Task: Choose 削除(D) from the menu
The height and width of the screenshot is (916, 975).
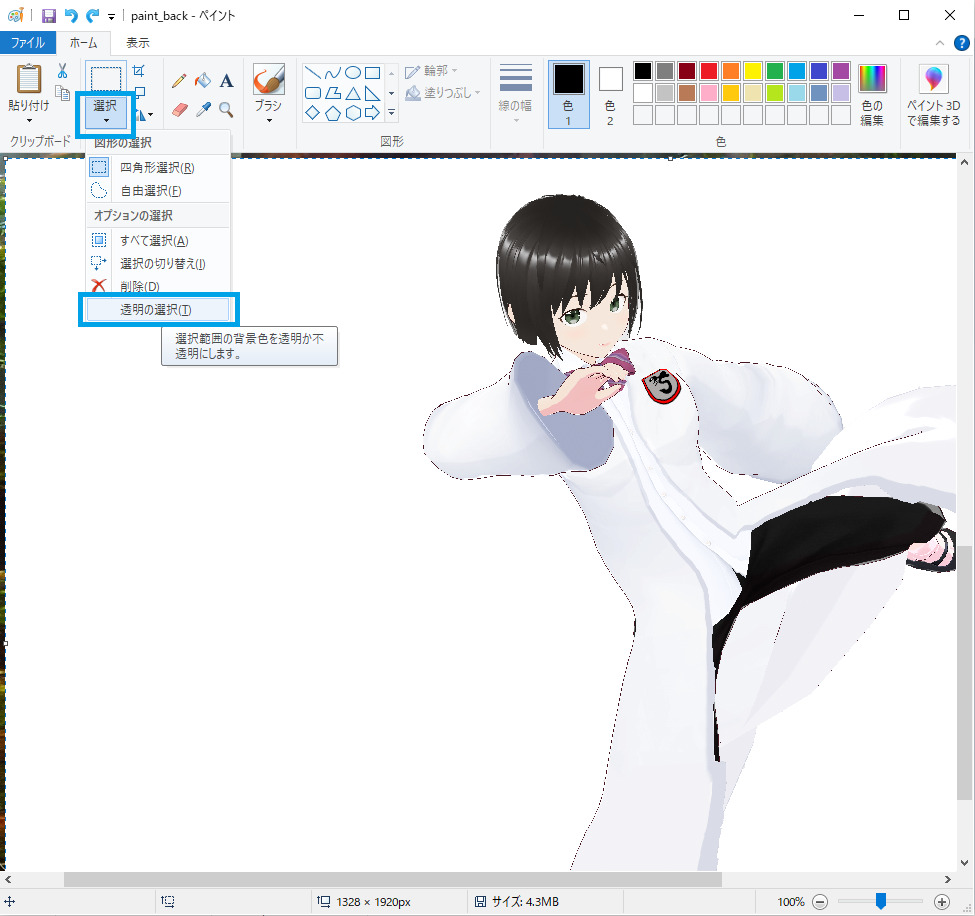Action: tap(158, 287)
